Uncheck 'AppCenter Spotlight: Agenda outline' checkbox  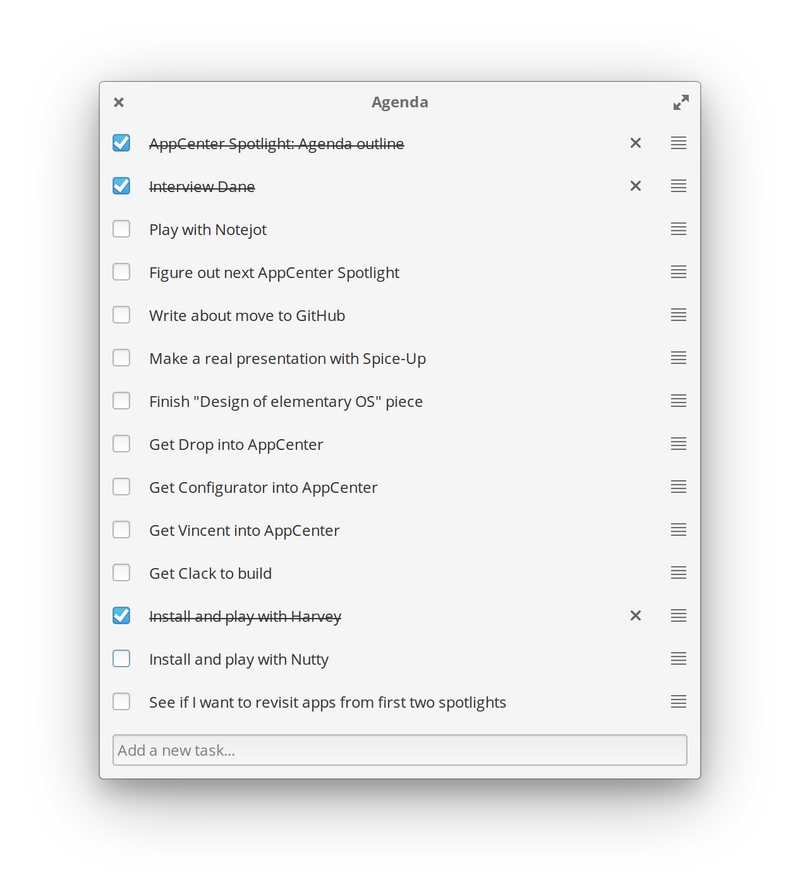click(121, 143)
